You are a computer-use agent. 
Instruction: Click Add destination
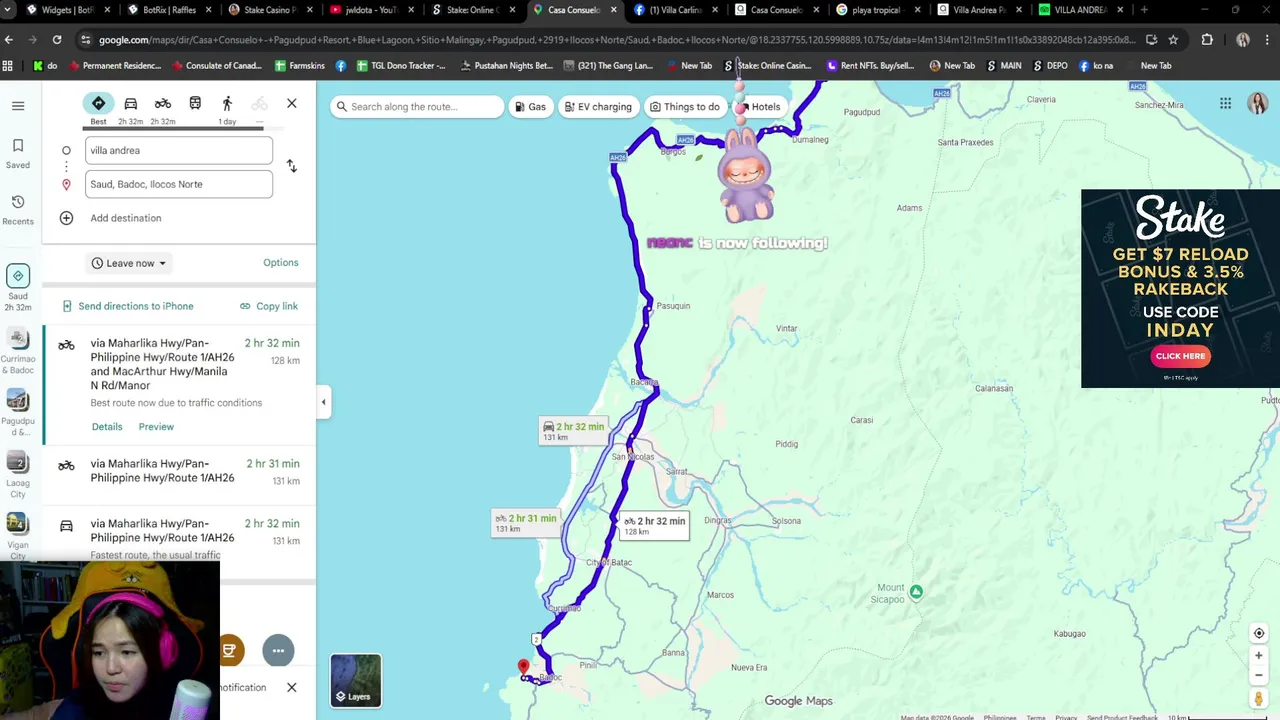[126, 218]
